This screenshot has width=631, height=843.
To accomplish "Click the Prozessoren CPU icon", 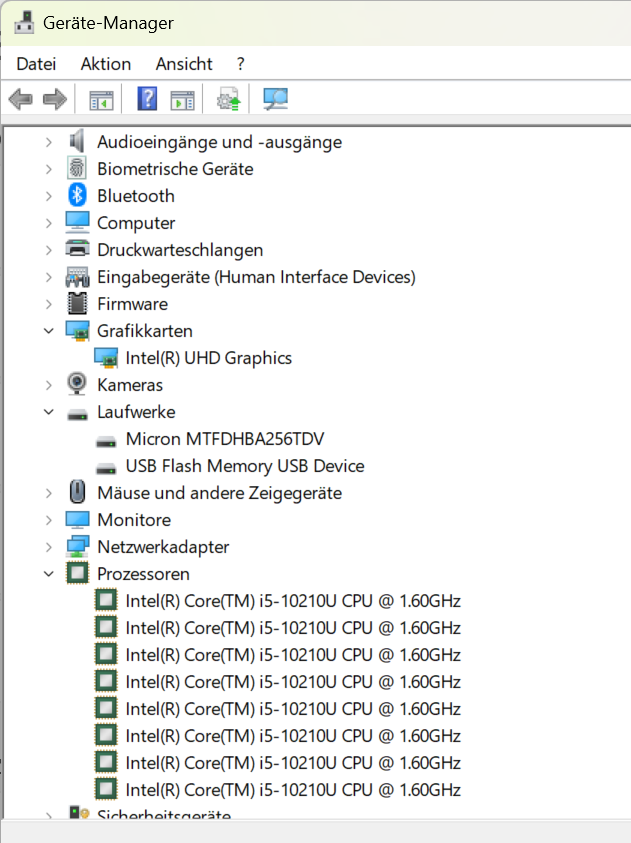I will click(x=77, y=573).
